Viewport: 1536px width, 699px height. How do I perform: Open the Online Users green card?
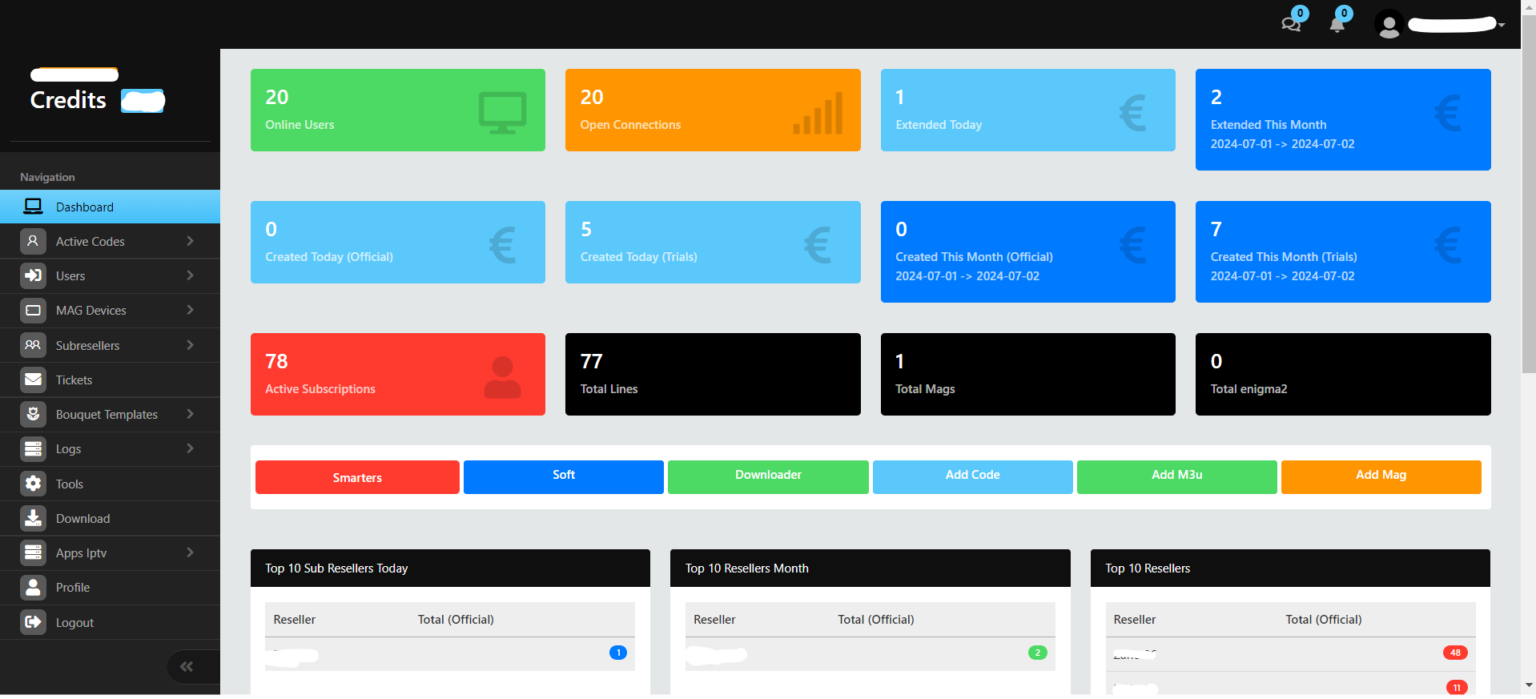click(398, 110)
